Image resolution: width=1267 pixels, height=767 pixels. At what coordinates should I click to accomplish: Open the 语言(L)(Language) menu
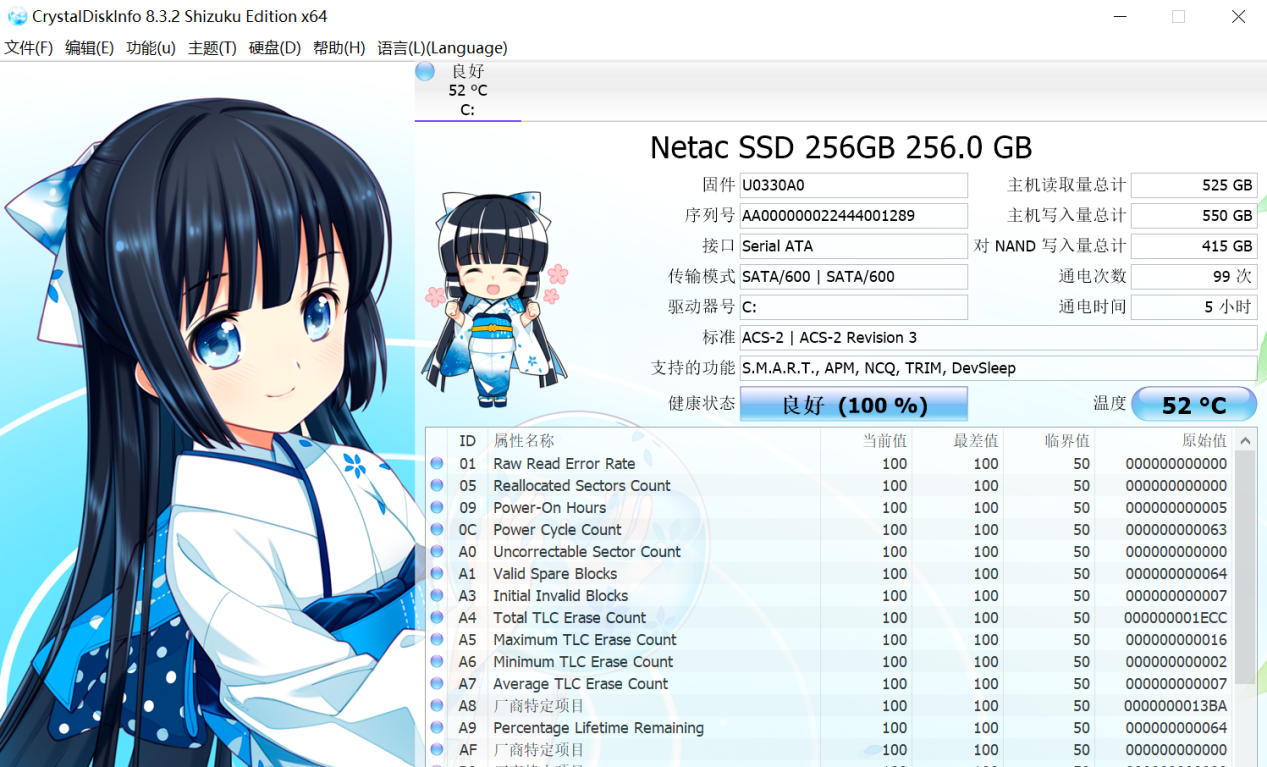tap(442, 48)
